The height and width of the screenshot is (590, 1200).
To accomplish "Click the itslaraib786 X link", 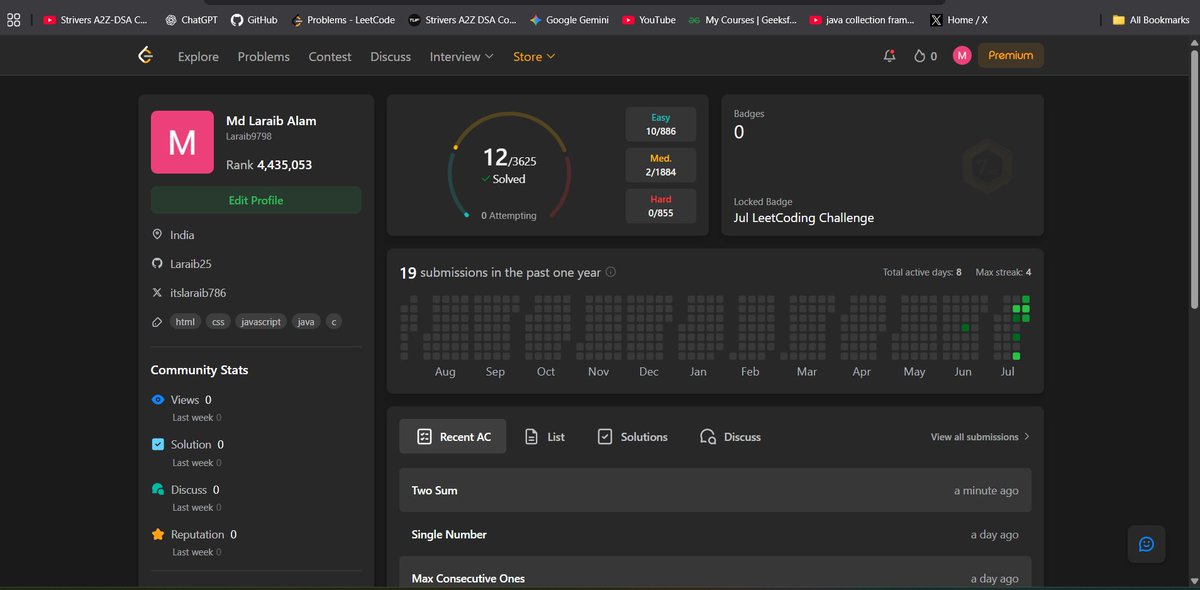I will [198, 293].
